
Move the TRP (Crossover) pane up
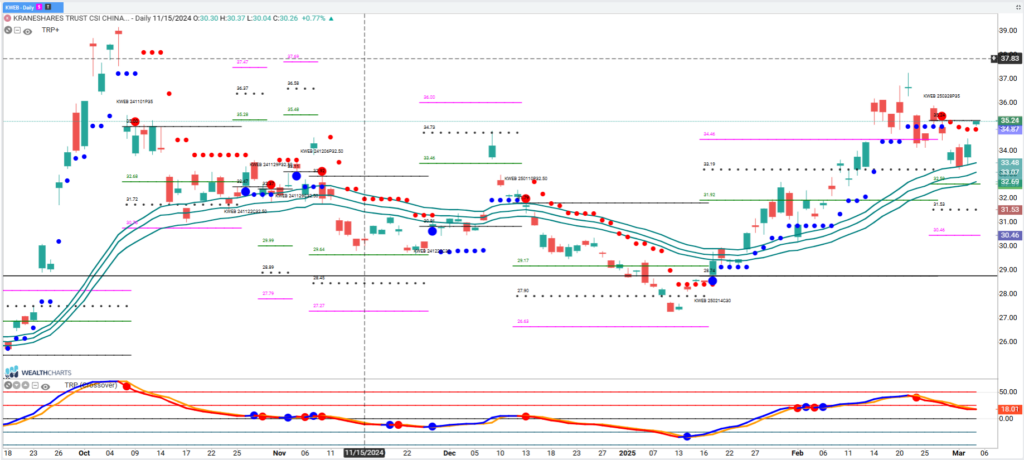(x=25, y=385)
